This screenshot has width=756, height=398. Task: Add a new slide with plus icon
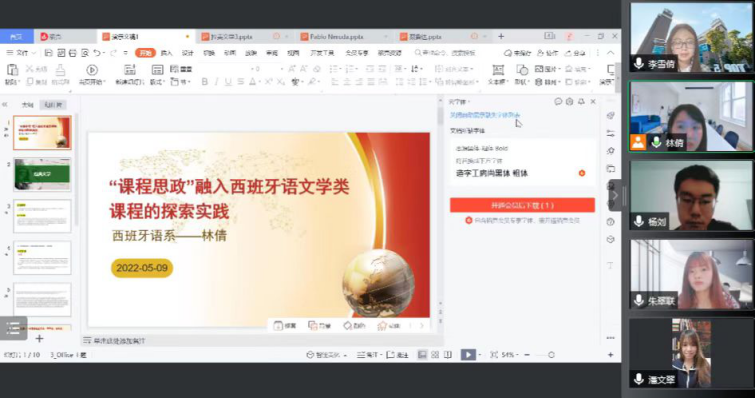click(40, 339)
